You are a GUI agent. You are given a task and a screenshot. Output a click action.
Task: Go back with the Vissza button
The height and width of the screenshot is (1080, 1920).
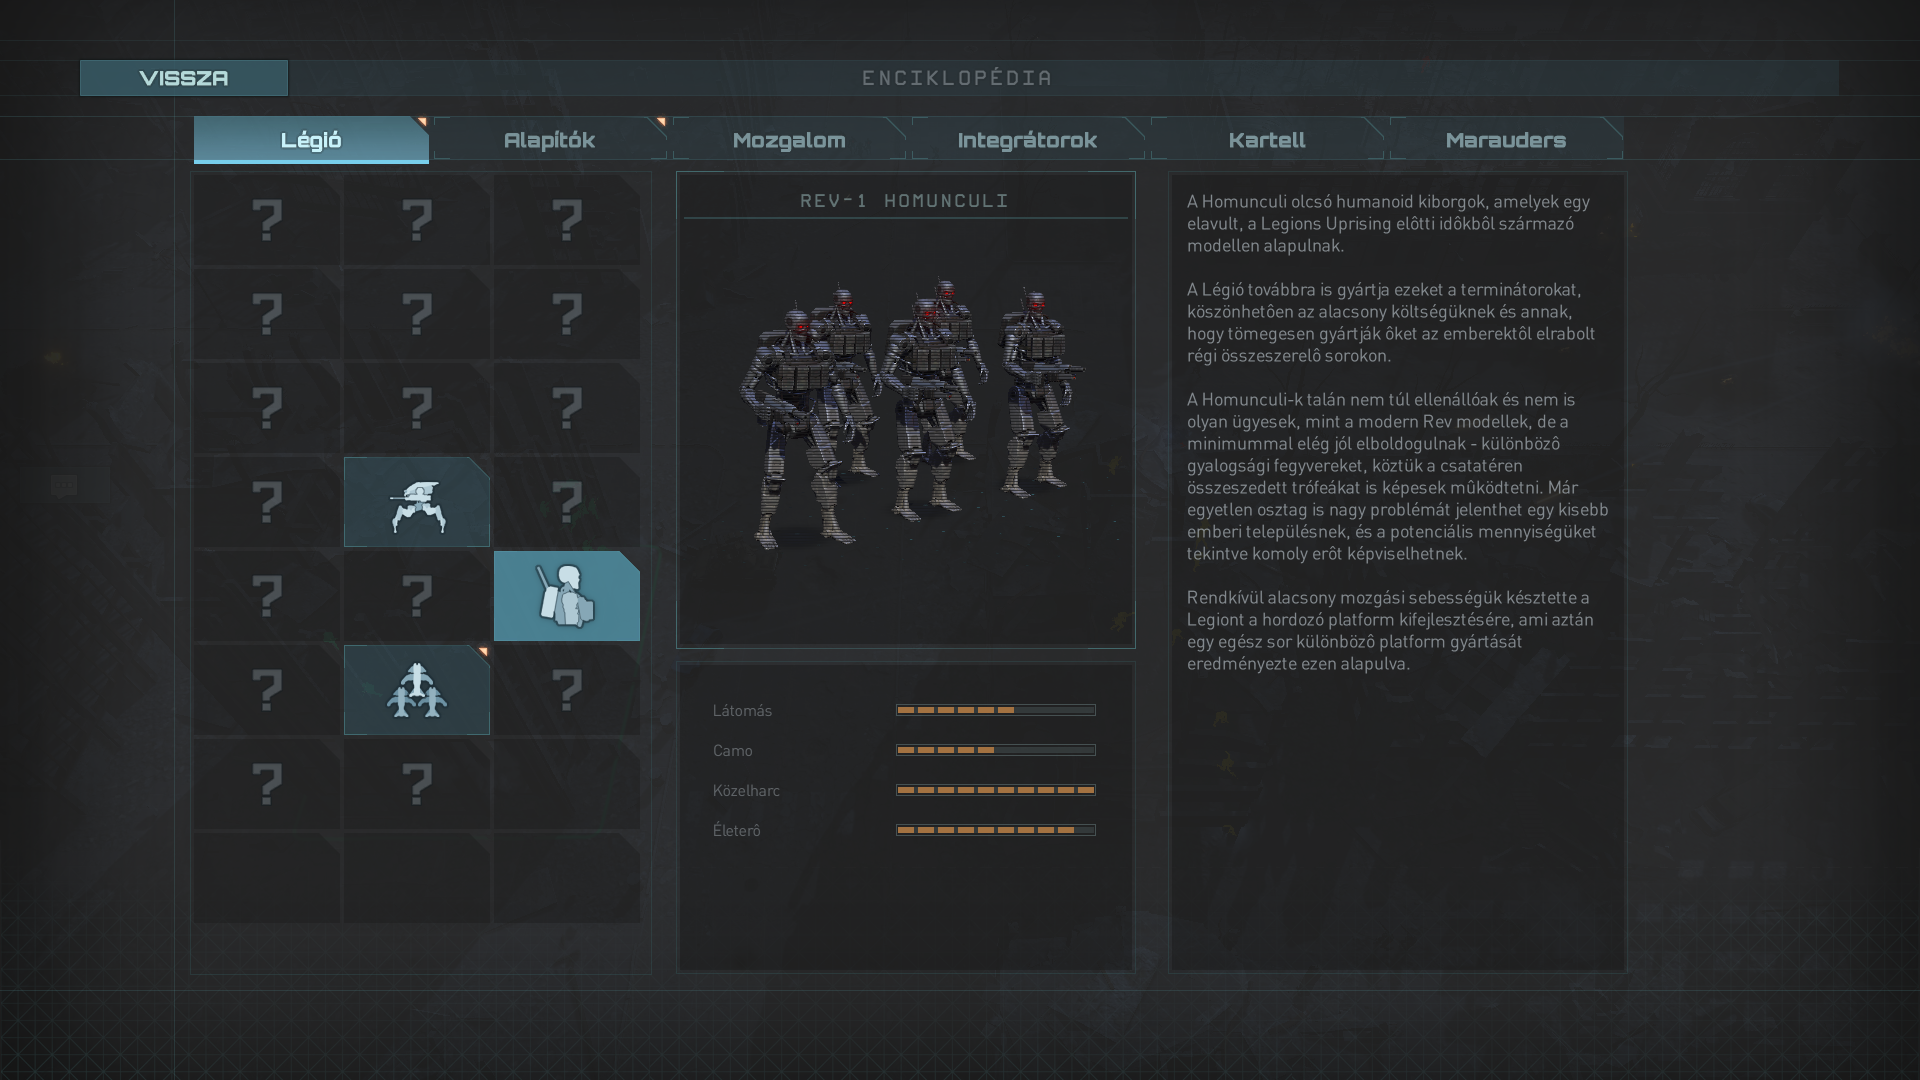click(184, 78)
